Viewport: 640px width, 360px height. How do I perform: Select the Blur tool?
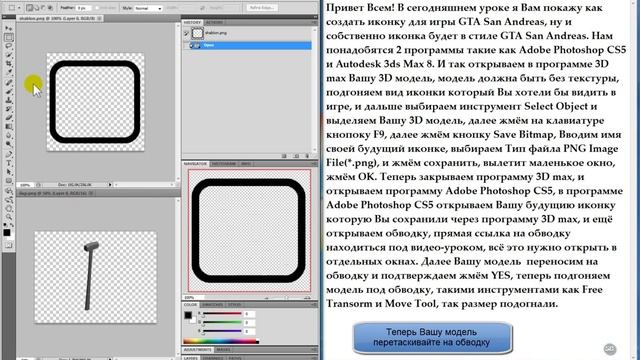[8, 136]
